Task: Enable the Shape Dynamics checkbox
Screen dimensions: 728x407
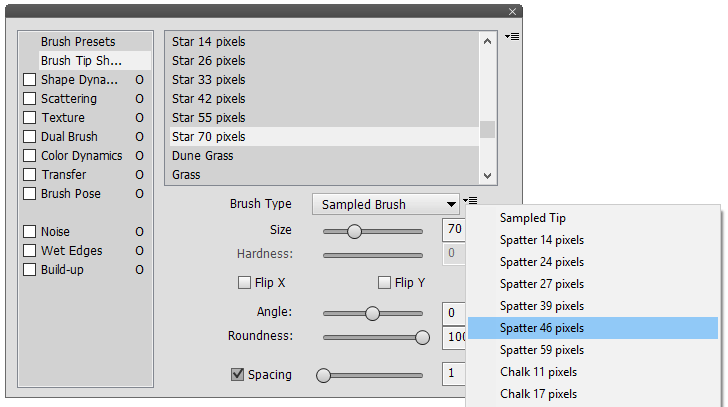Action: pyautogui.click(x=30, y=80)
